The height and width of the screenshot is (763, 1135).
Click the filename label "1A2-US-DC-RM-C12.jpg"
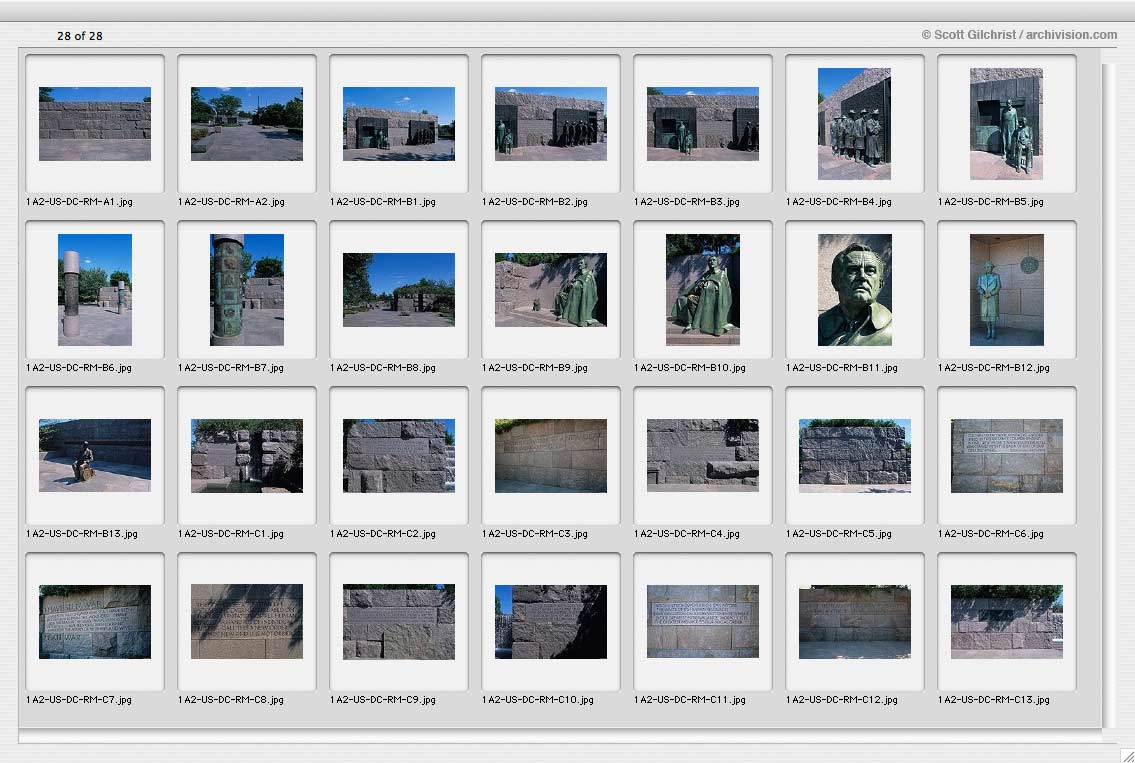pyautogui.click(x=842, y=700)
